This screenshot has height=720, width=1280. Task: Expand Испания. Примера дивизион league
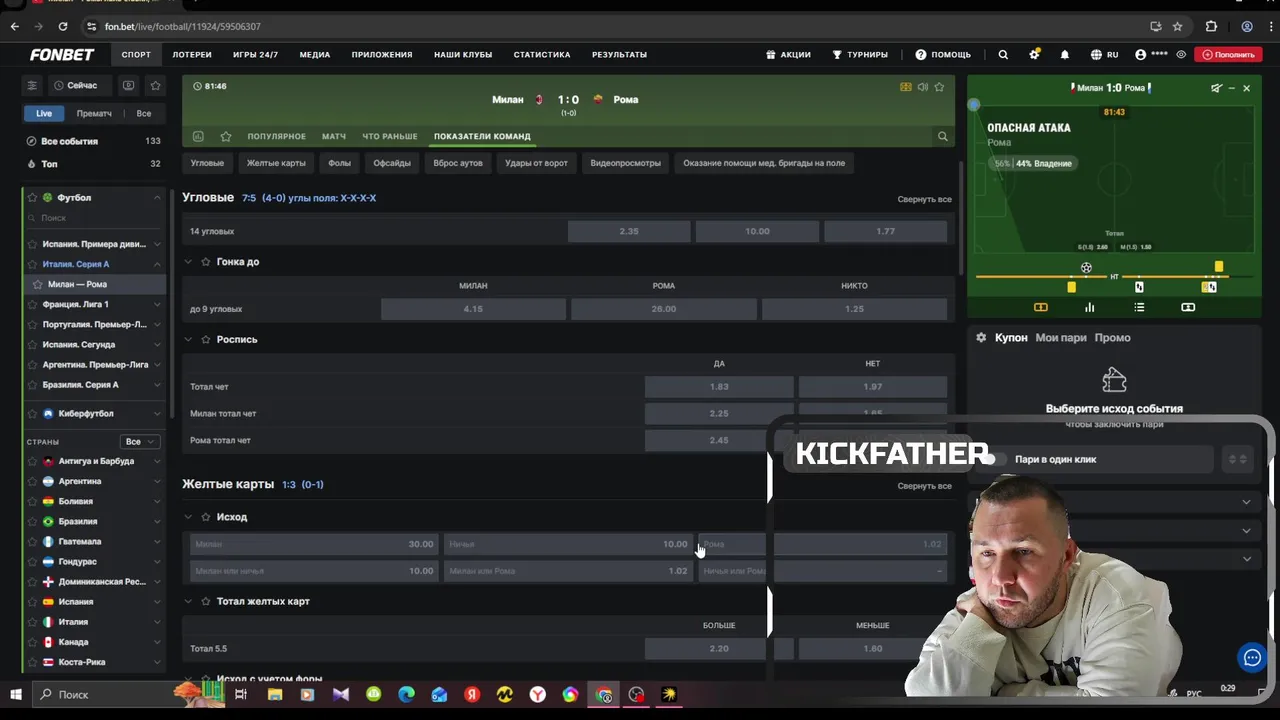tap(157, 244)
